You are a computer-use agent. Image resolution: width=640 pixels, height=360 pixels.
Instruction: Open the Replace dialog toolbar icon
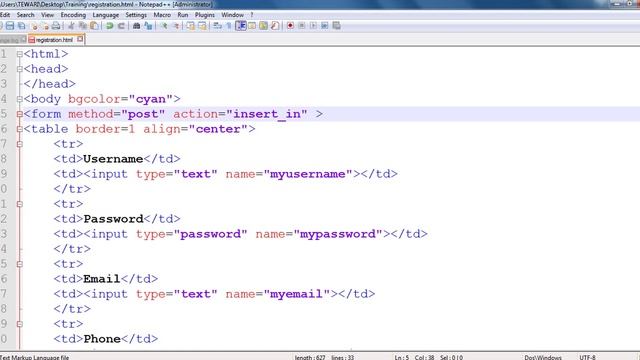[x=148, y=26]
